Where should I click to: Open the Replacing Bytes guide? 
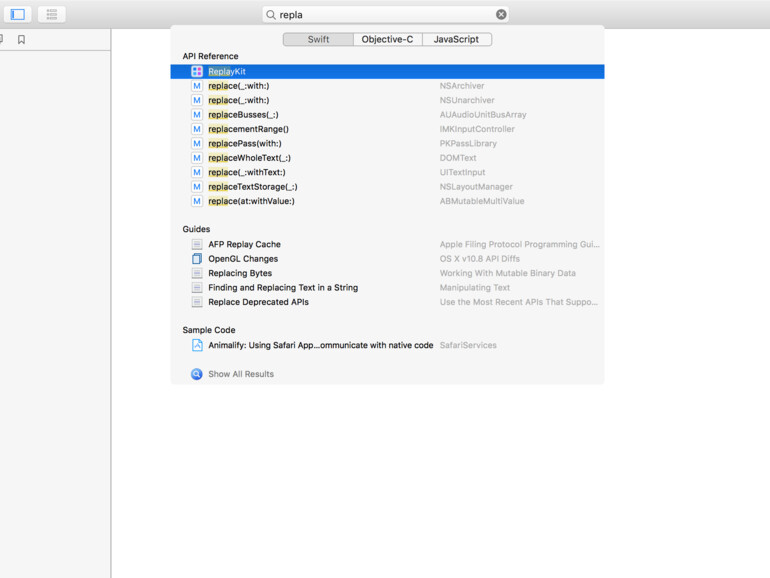(x=387, y=273)
